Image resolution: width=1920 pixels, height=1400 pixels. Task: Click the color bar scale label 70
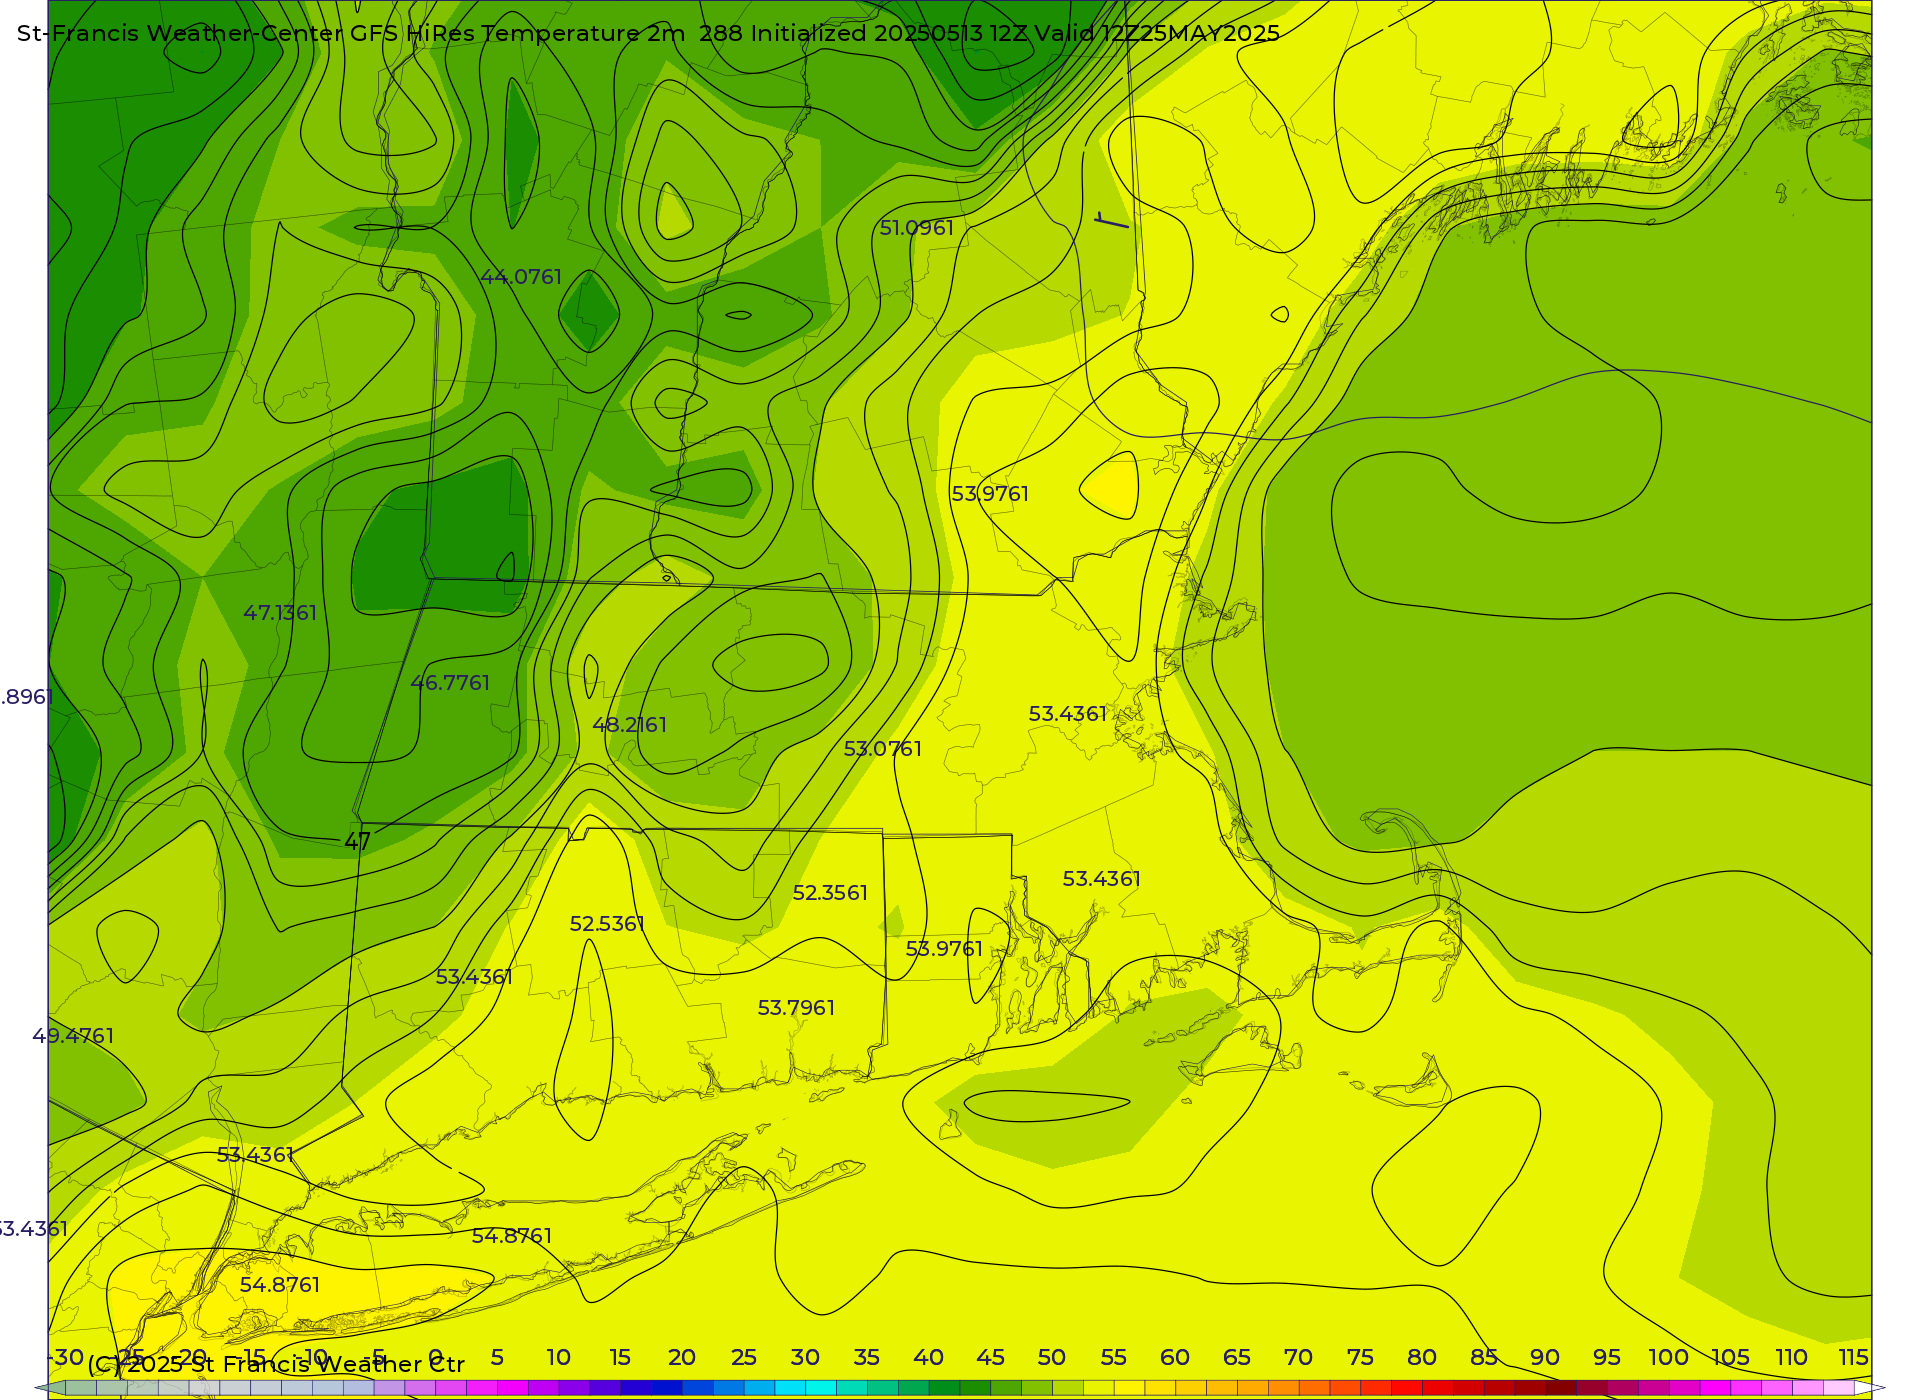click(x=1298, y=1357)
